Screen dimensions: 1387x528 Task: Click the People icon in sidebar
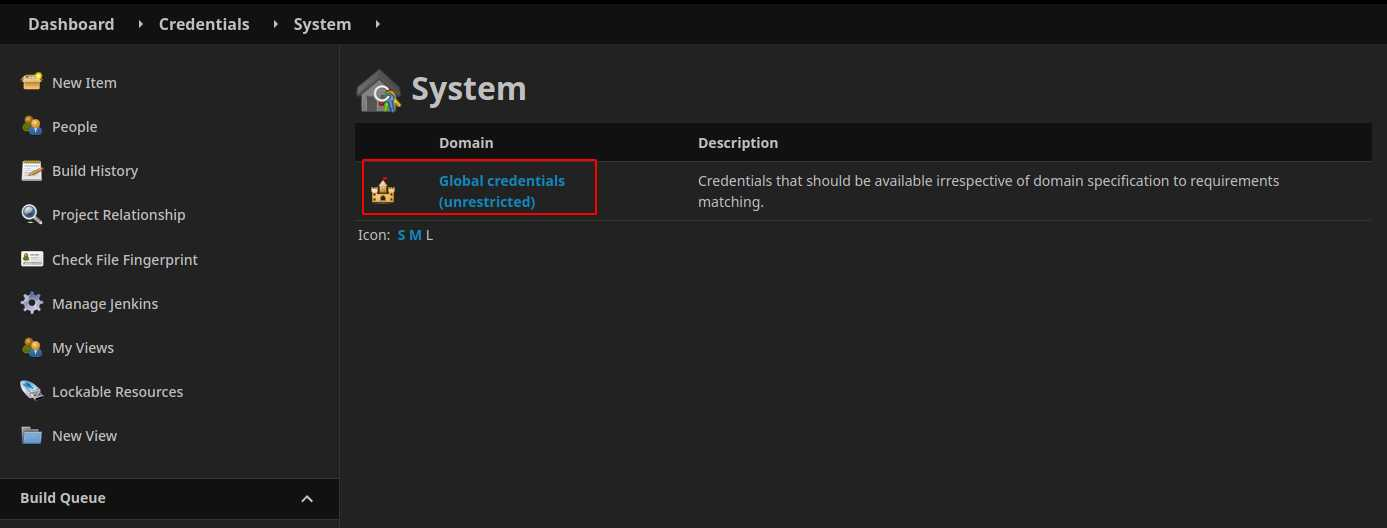pos(32,126)
